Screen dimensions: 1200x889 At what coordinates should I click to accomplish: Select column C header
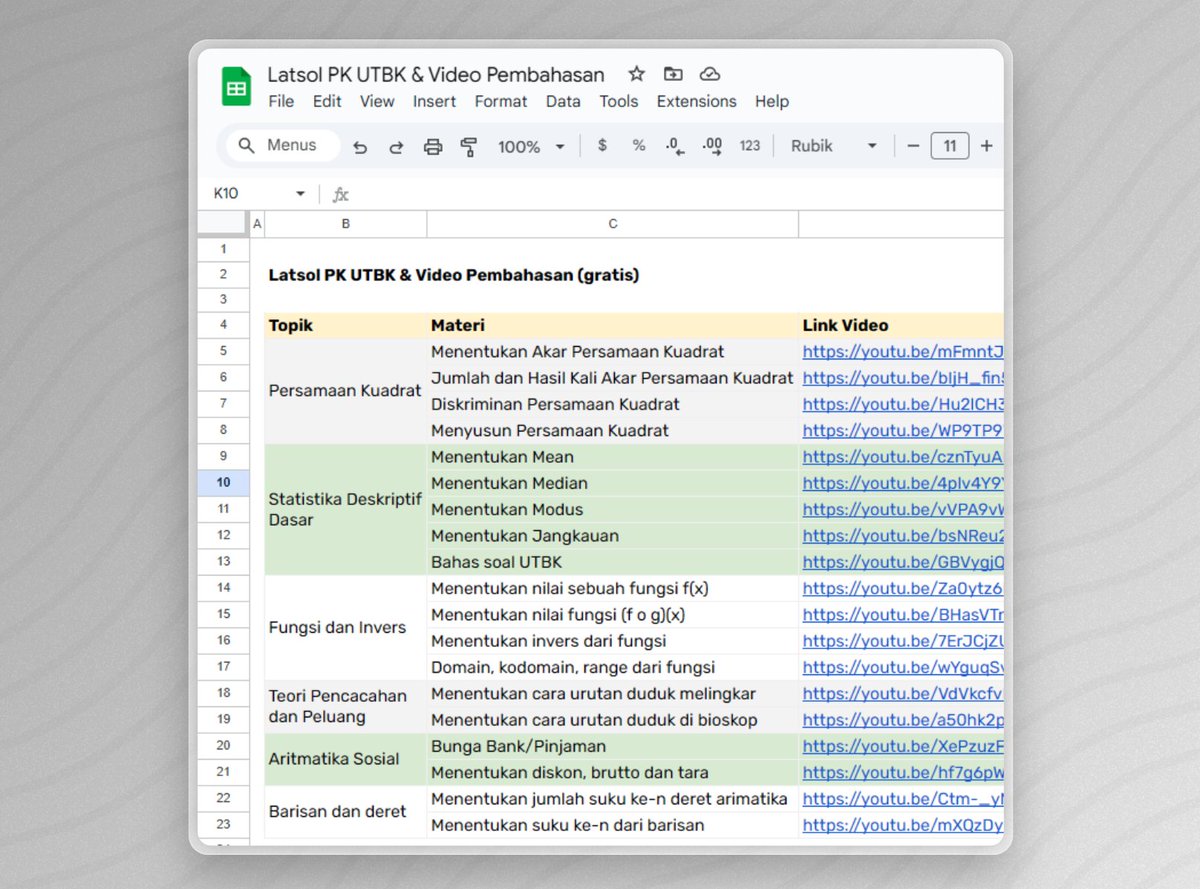click(x=613, y=224)
